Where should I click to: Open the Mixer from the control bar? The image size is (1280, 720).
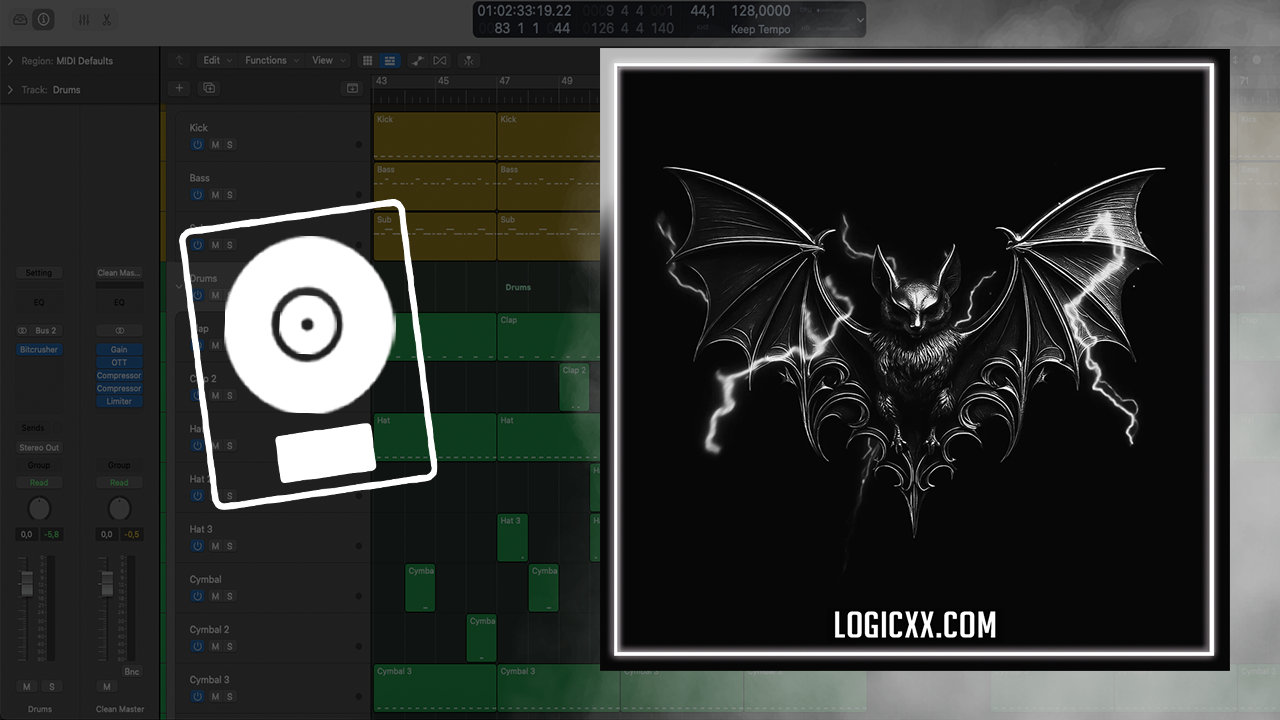[84, 20]
